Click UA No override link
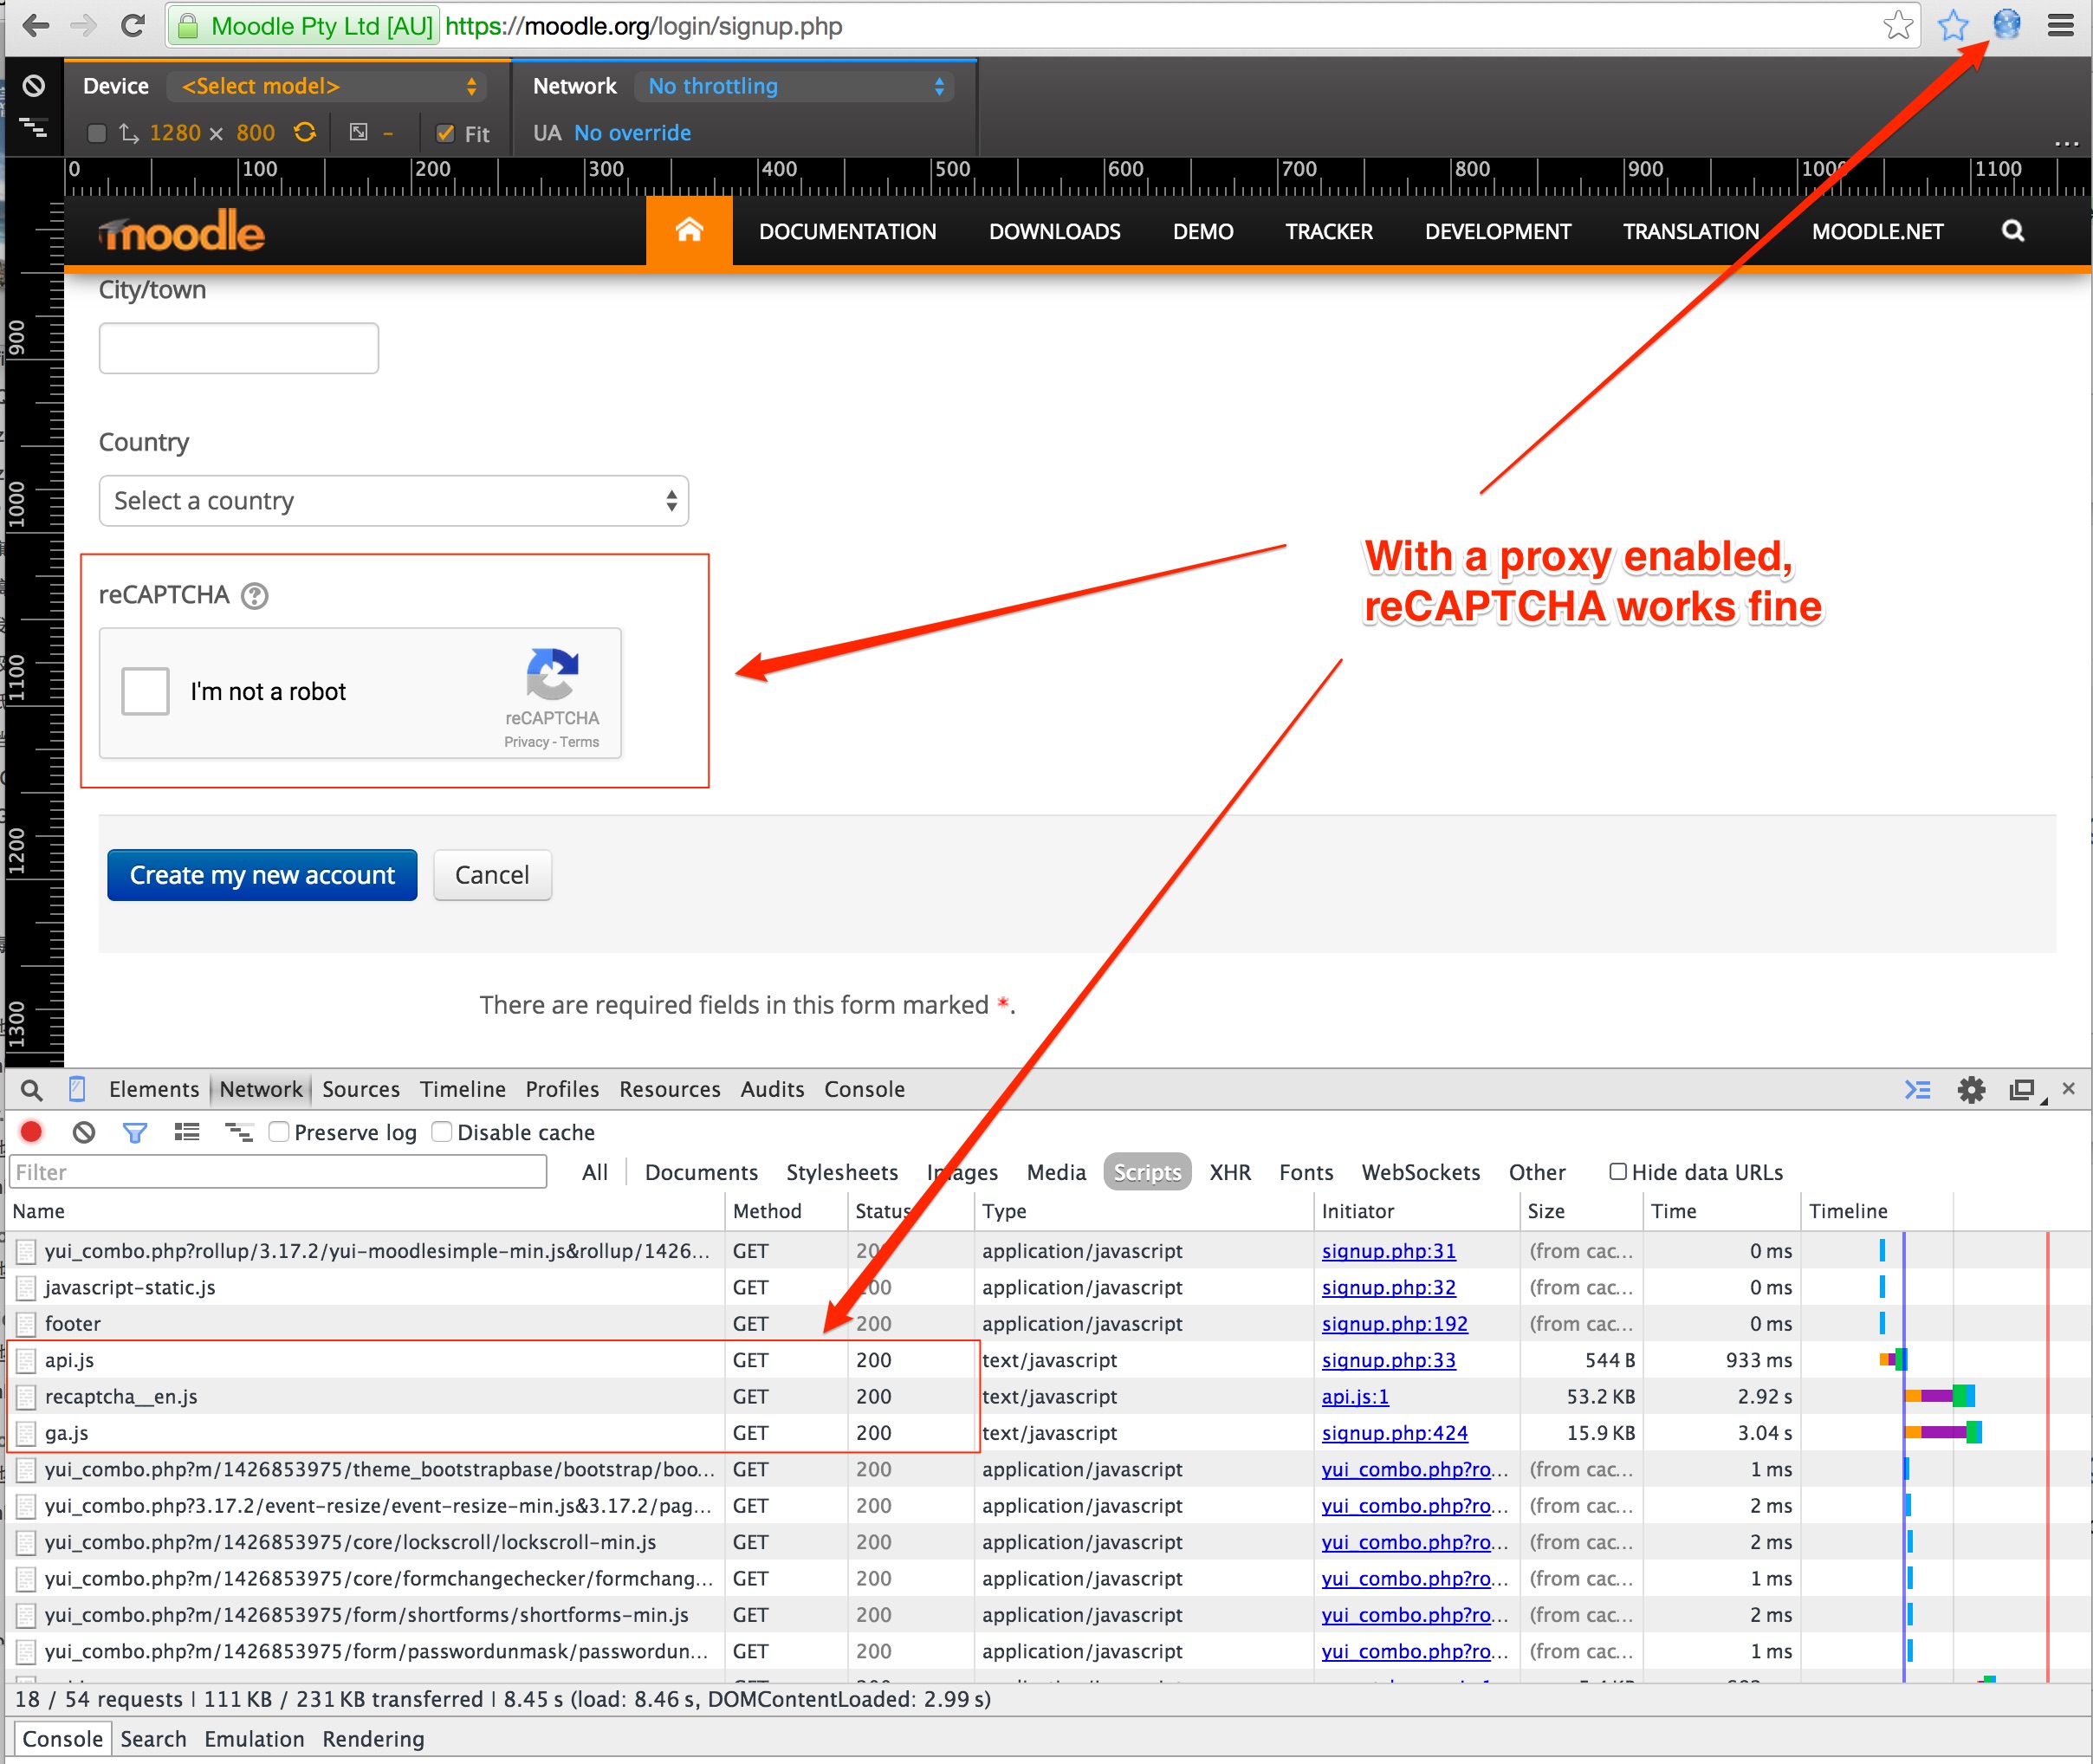 pyautogui.click(x=632, y=133)
